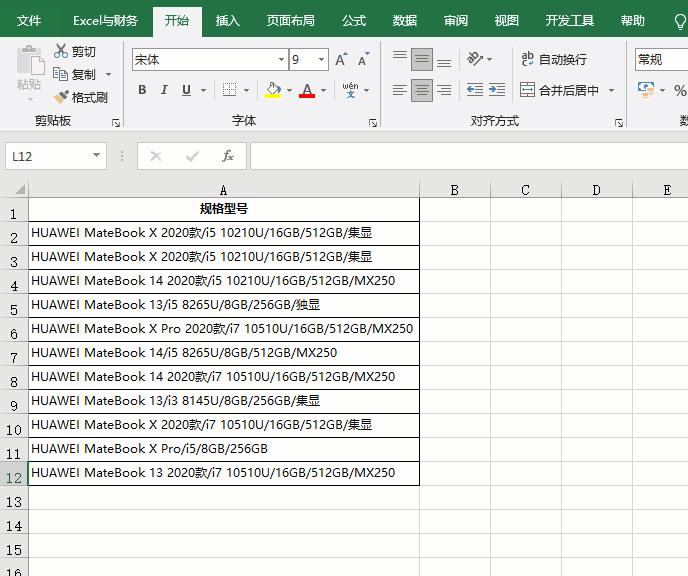Switch to the 数据 (Data) tab

[x=405, y=21]
